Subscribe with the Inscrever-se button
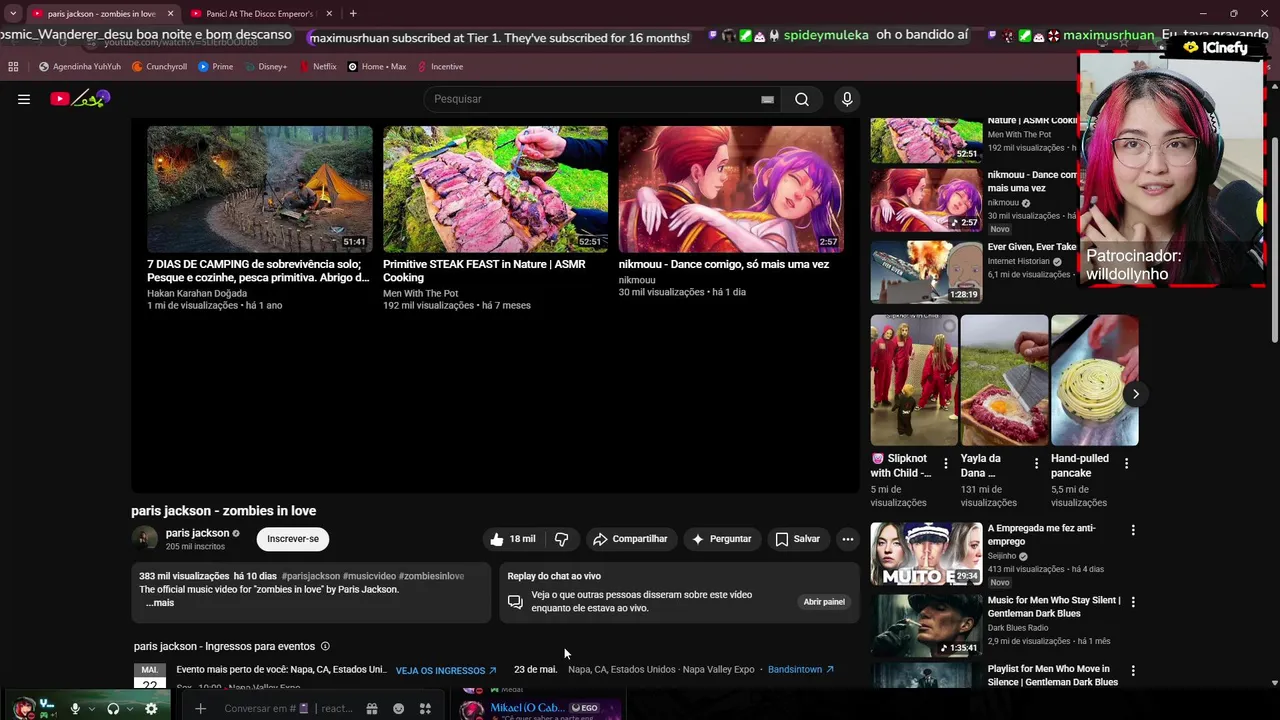The image size is (1280, 720). (x=293, y=539)
